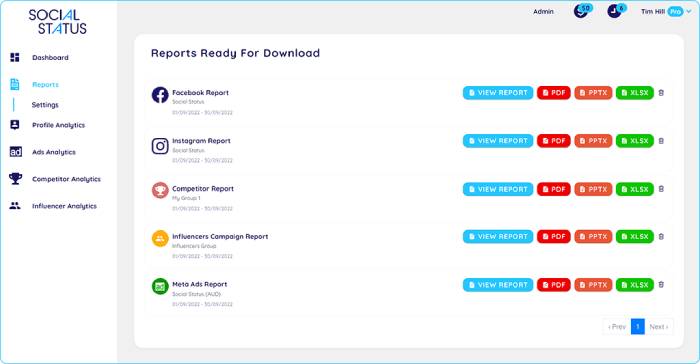Click the Admin link in top bar
This screenshot has width=700, height=364.
click(x=543, y=12)
